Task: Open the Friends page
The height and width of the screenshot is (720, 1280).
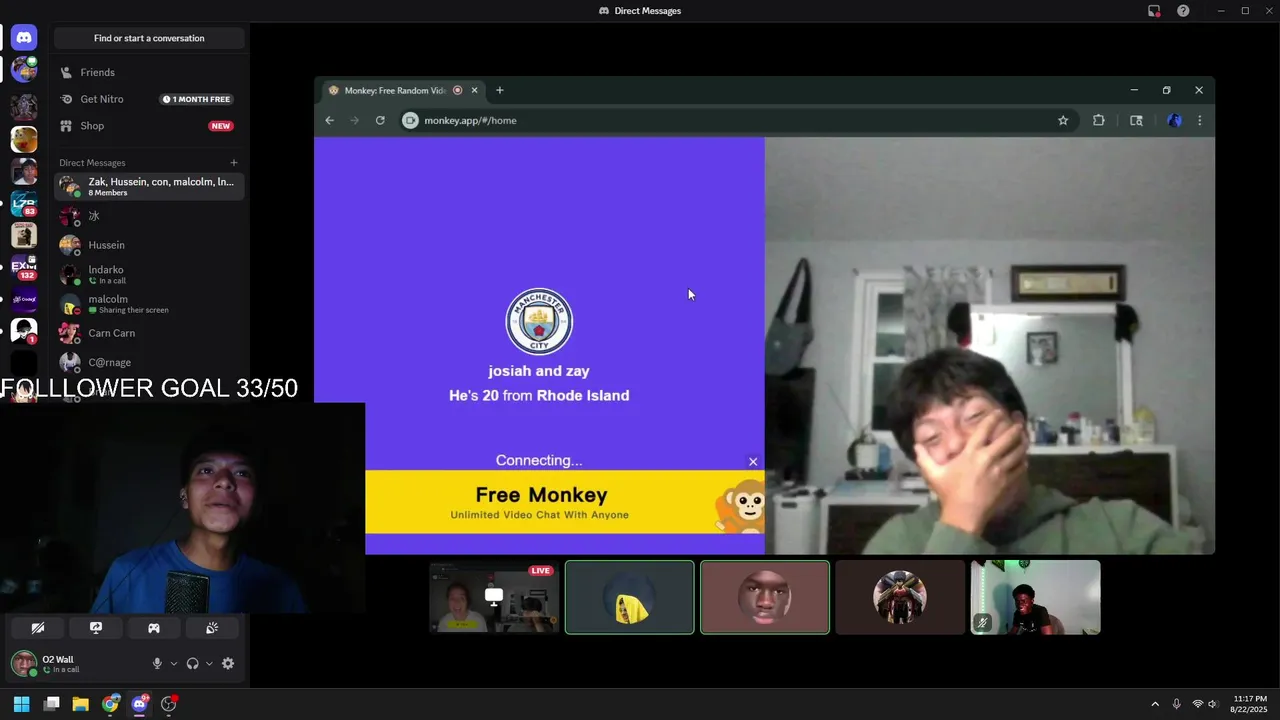Action: [x=149, y=72]
